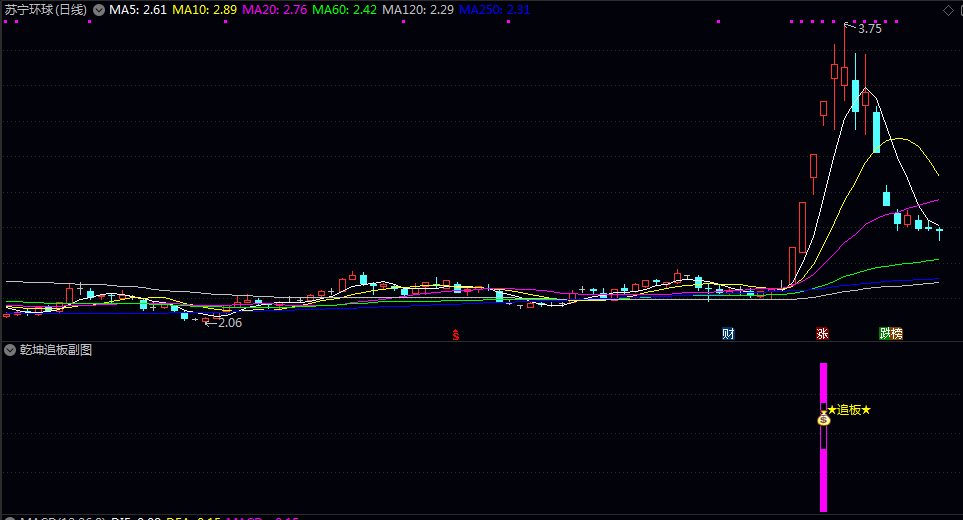Click the diamond icon at top right corner
Screen dimensions: 963x520
[x=948, y=10]
